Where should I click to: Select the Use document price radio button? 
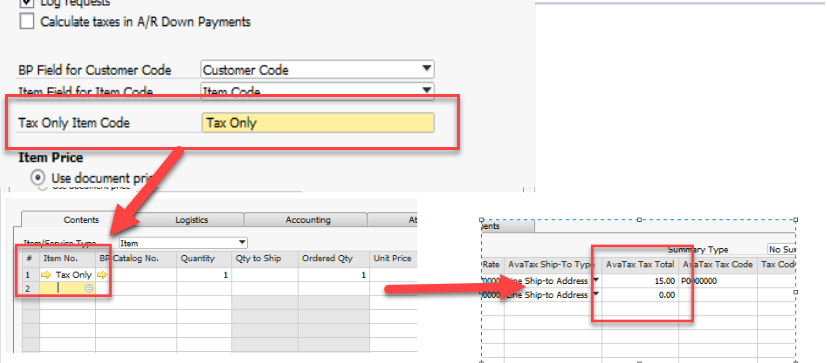[38, 177]
